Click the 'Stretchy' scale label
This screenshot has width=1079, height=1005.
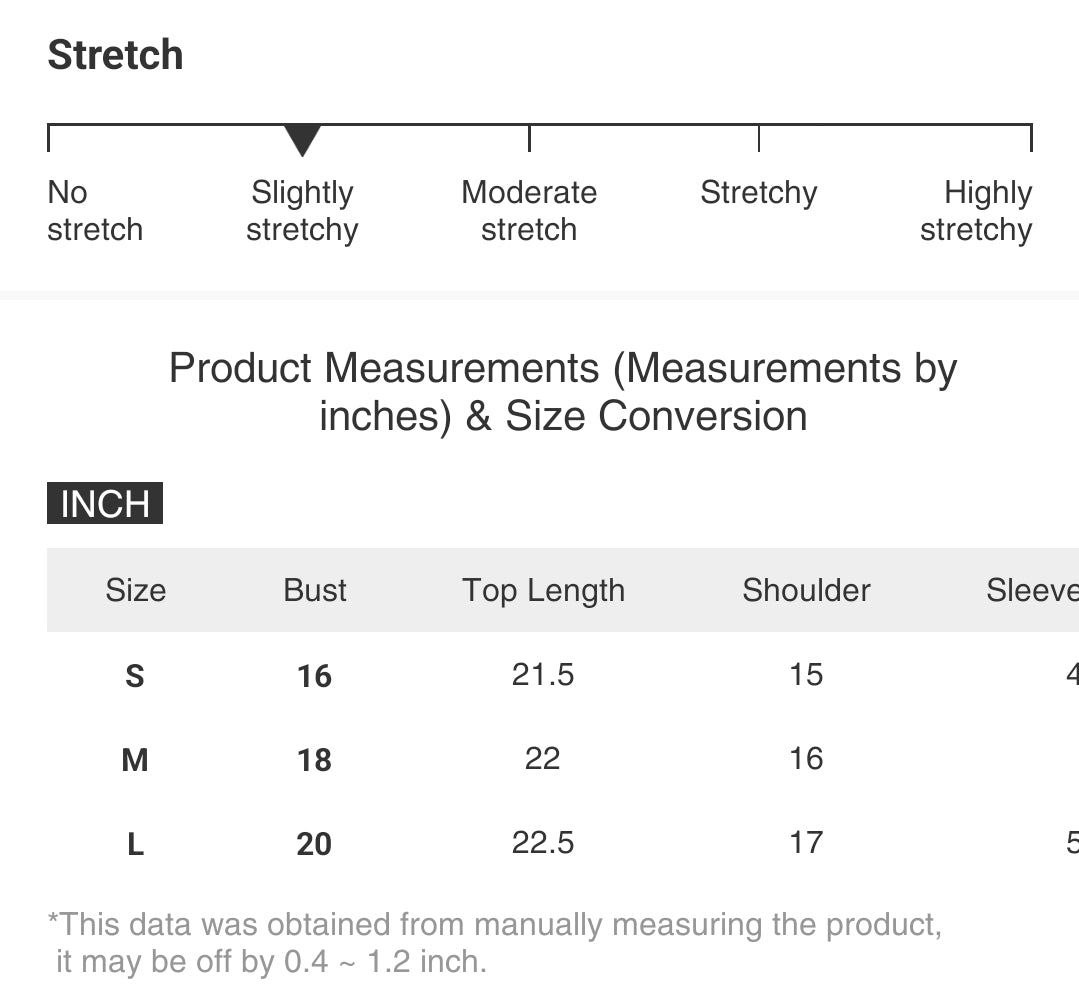coord(758,192)
